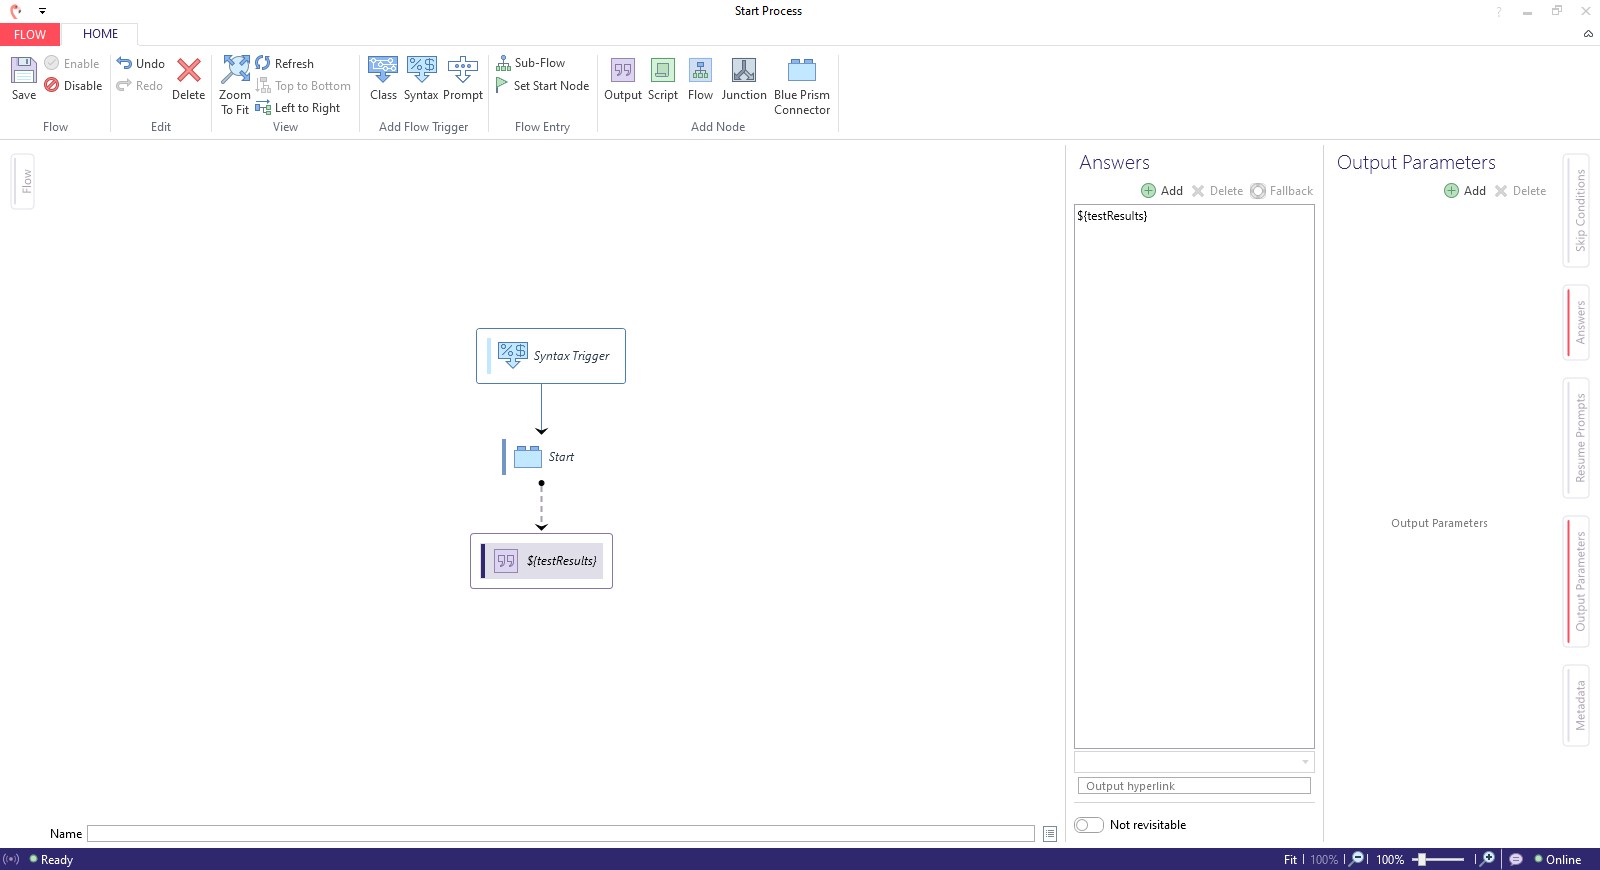This screenshot has height=870, width=1600.
Task: Refresh the flow view
Action: coord(285,63)
